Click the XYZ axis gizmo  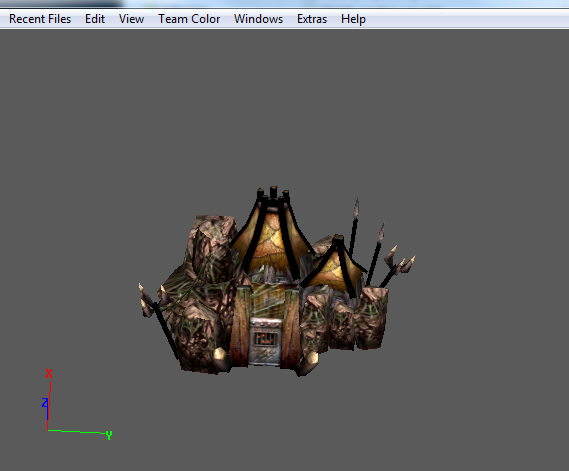pyautogui.click(x=77, y=405)
